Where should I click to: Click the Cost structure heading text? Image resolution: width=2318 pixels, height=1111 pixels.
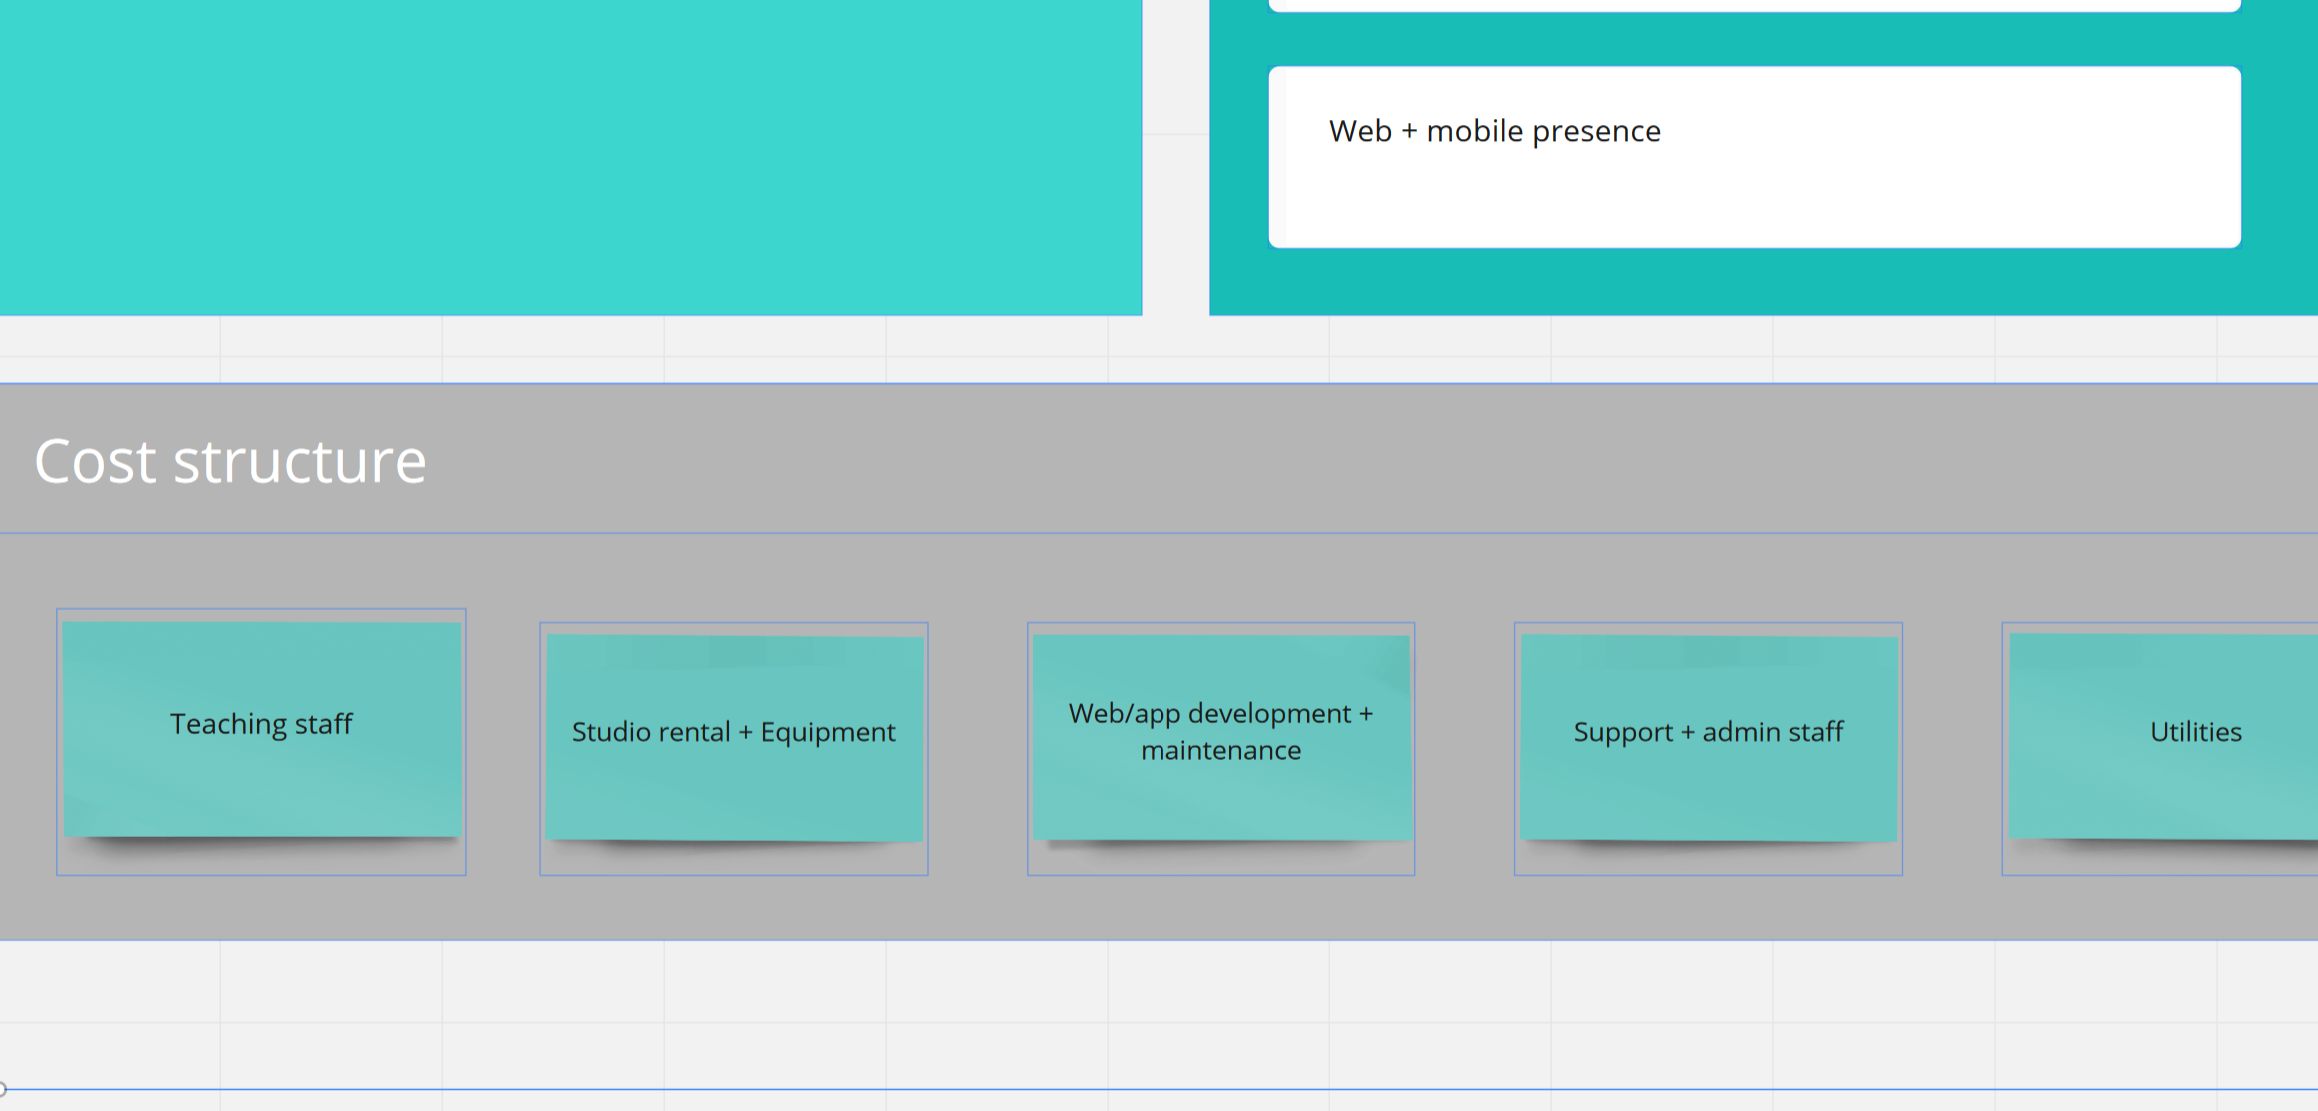pyautogui.click(x=230, y=462)
